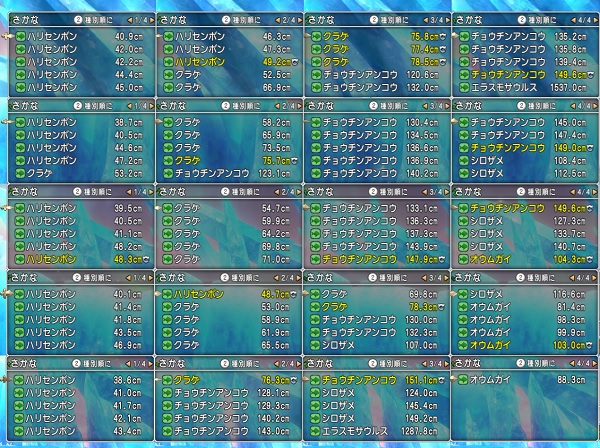Select crown icon beside オウムガイ 103.0cm
This screenshot has height=448, width=600.
click(x=590, y=345)
